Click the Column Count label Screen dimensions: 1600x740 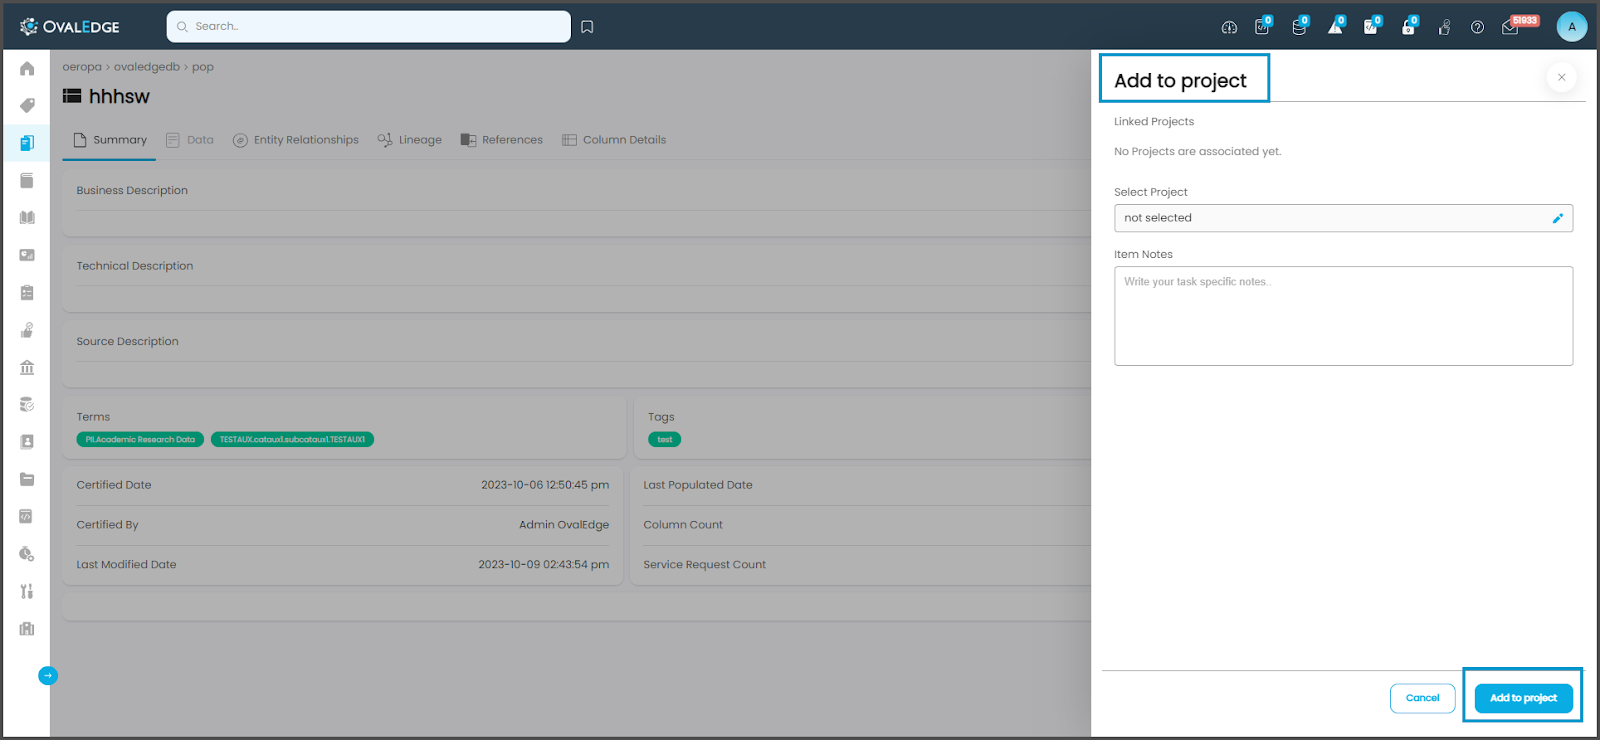pyautogui.click(x=683, y=525)
